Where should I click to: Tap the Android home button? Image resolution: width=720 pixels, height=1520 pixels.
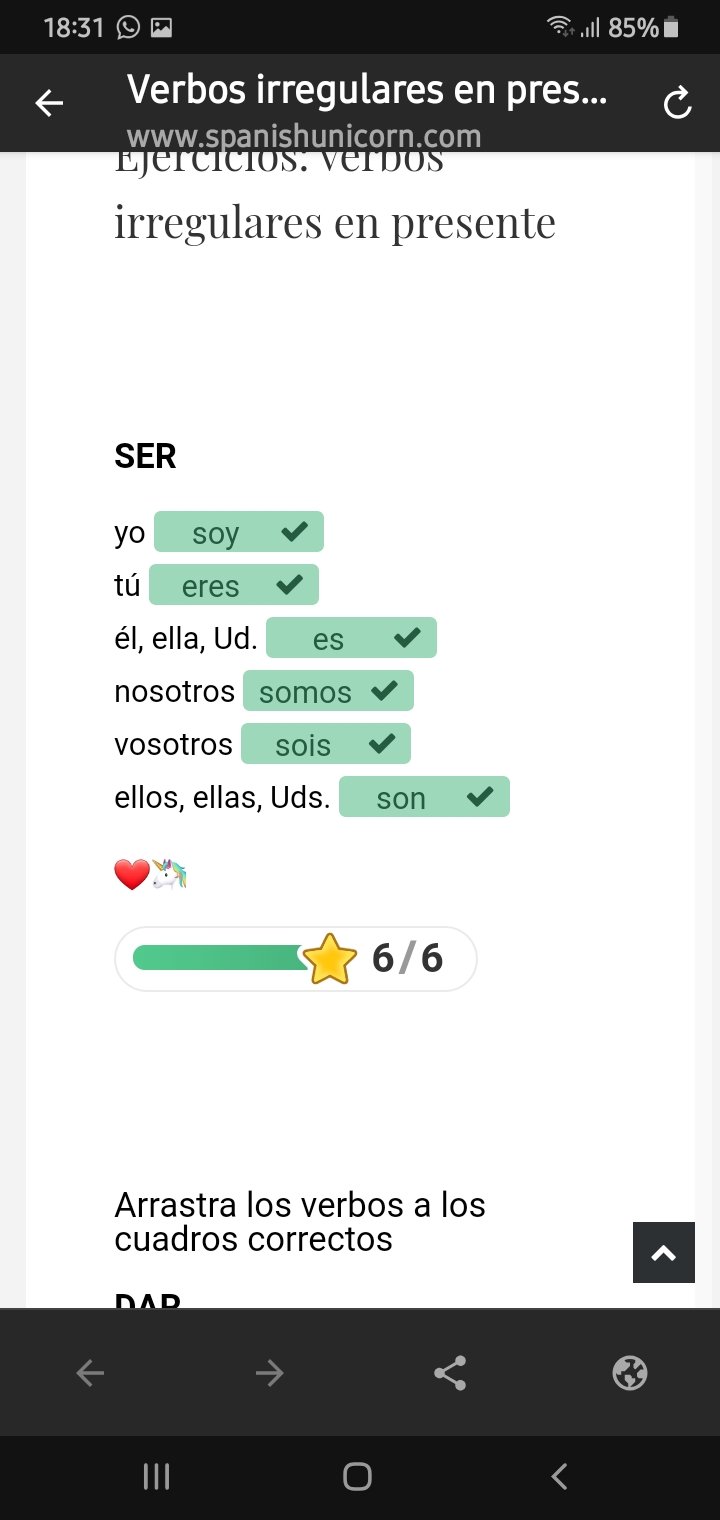click(x=357, y=1476)
